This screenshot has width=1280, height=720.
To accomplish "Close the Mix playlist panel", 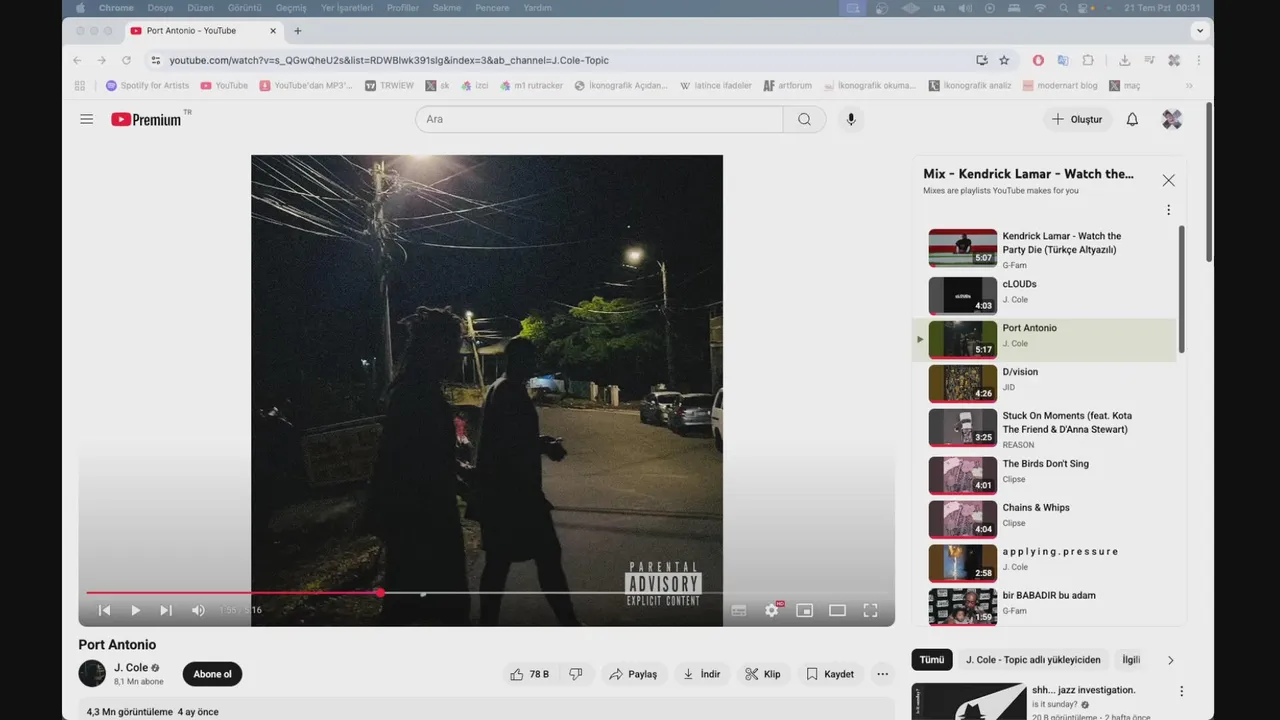I will pyautogui.click(x=1168, y=180).
